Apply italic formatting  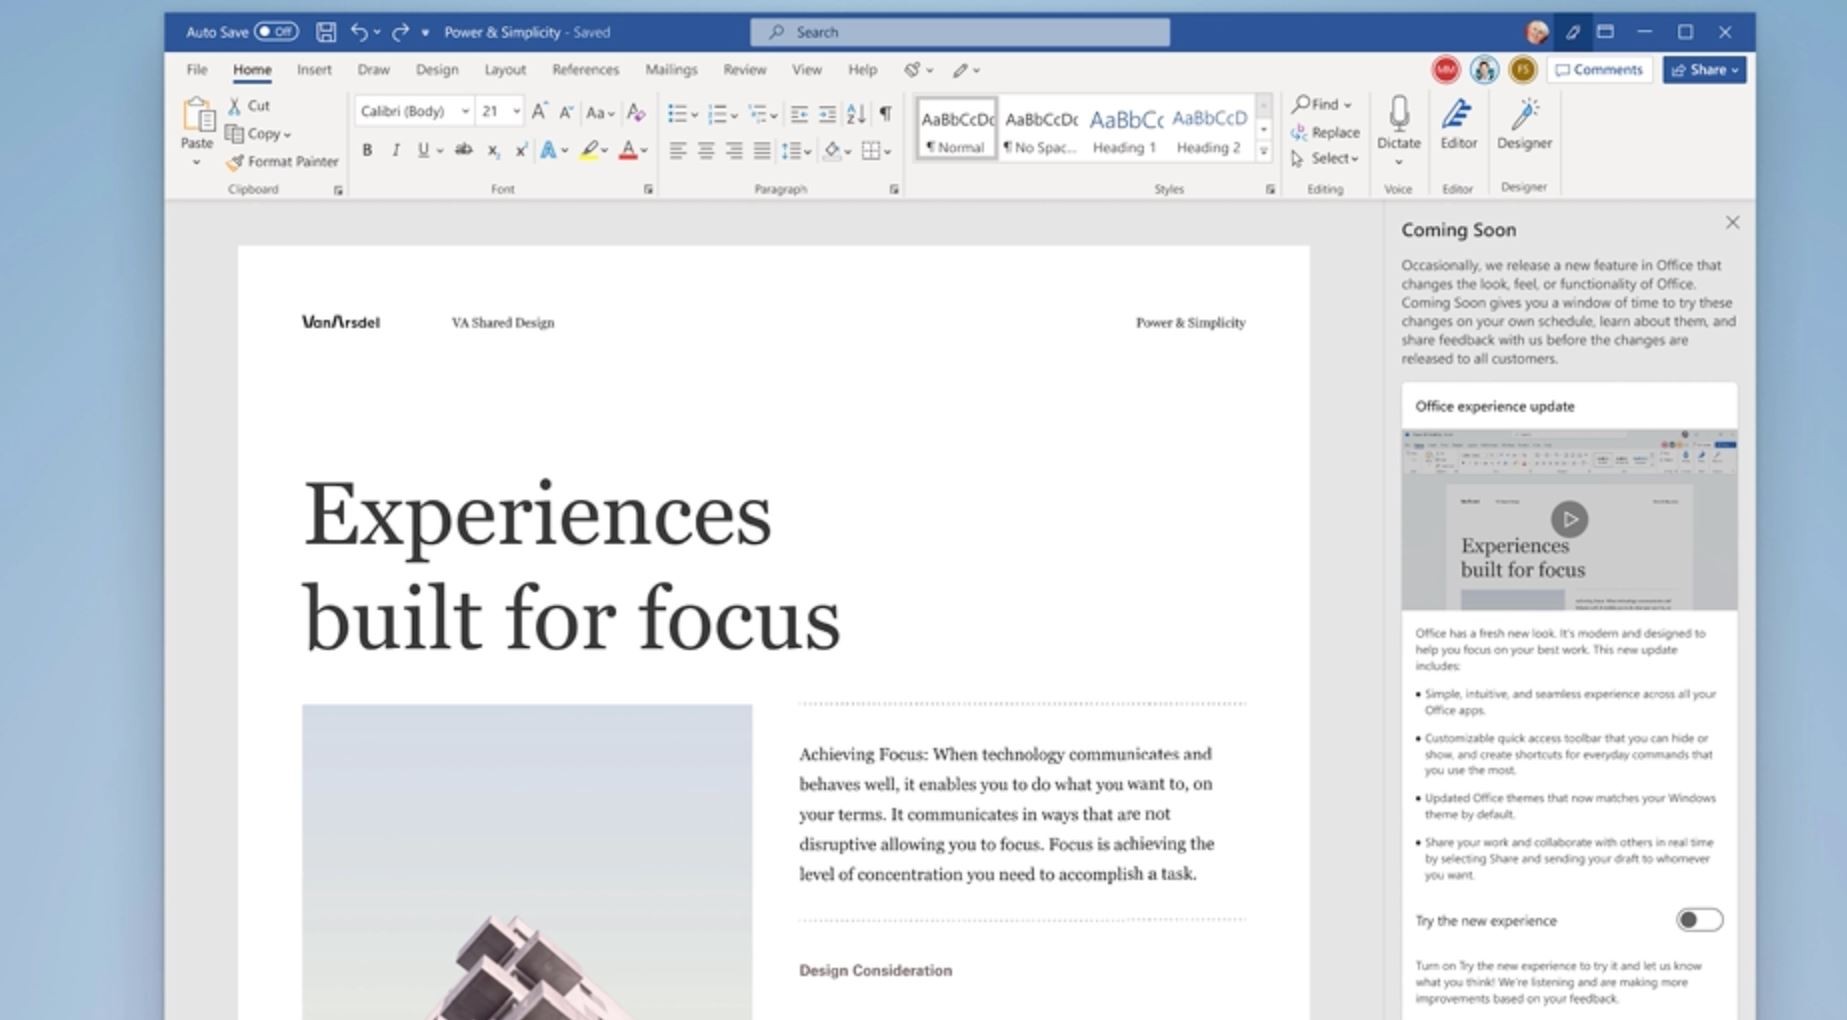[x=396, y=150]
